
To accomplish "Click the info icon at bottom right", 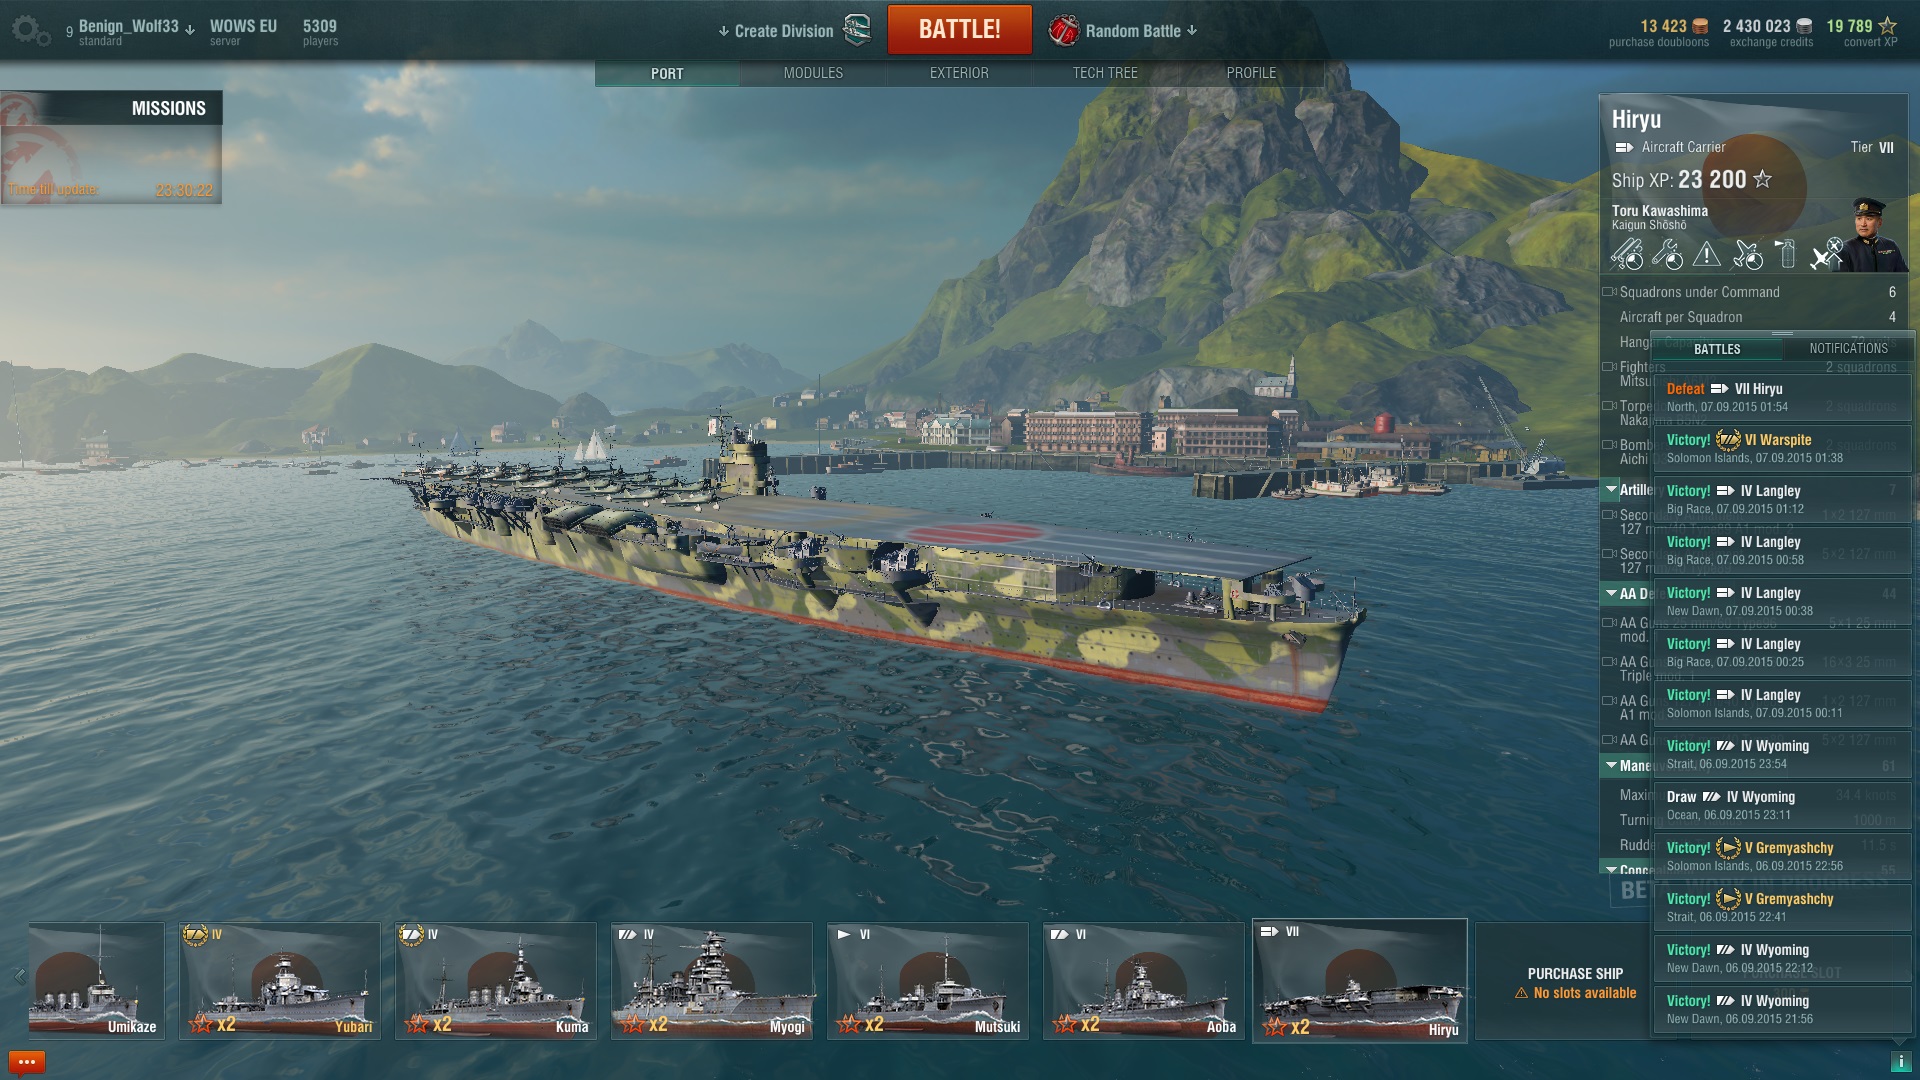I will 1900,1062.
